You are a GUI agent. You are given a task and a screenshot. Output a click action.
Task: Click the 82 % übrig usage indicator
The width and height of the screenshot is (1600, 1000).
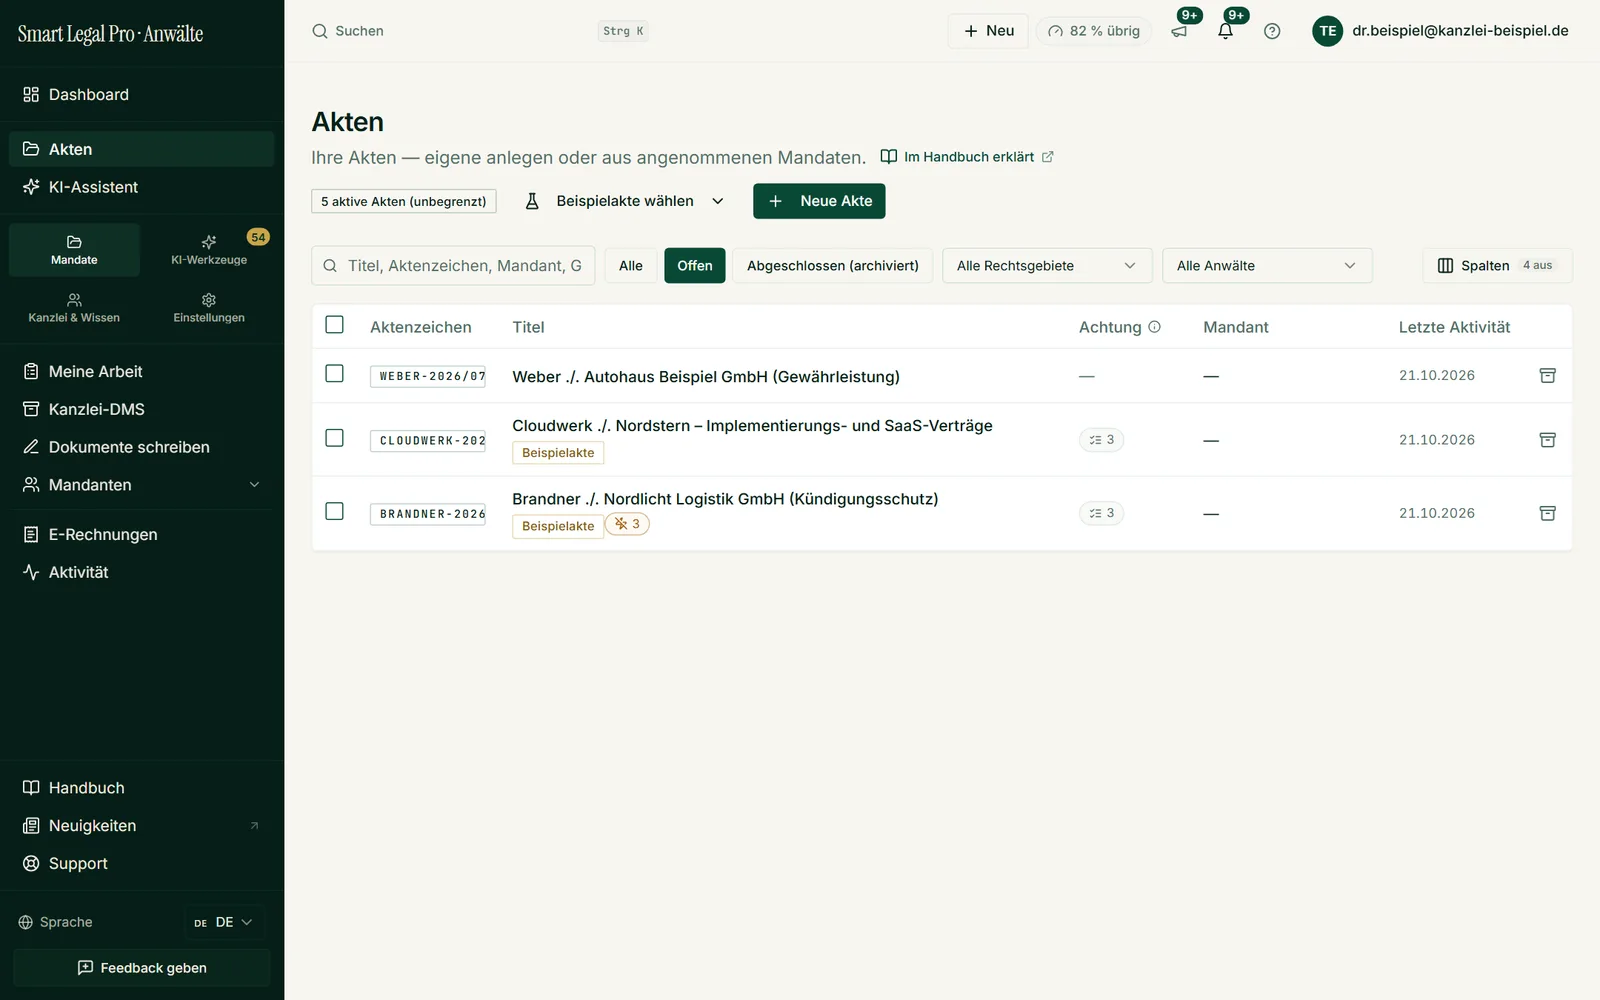(x=1094, y=31)
